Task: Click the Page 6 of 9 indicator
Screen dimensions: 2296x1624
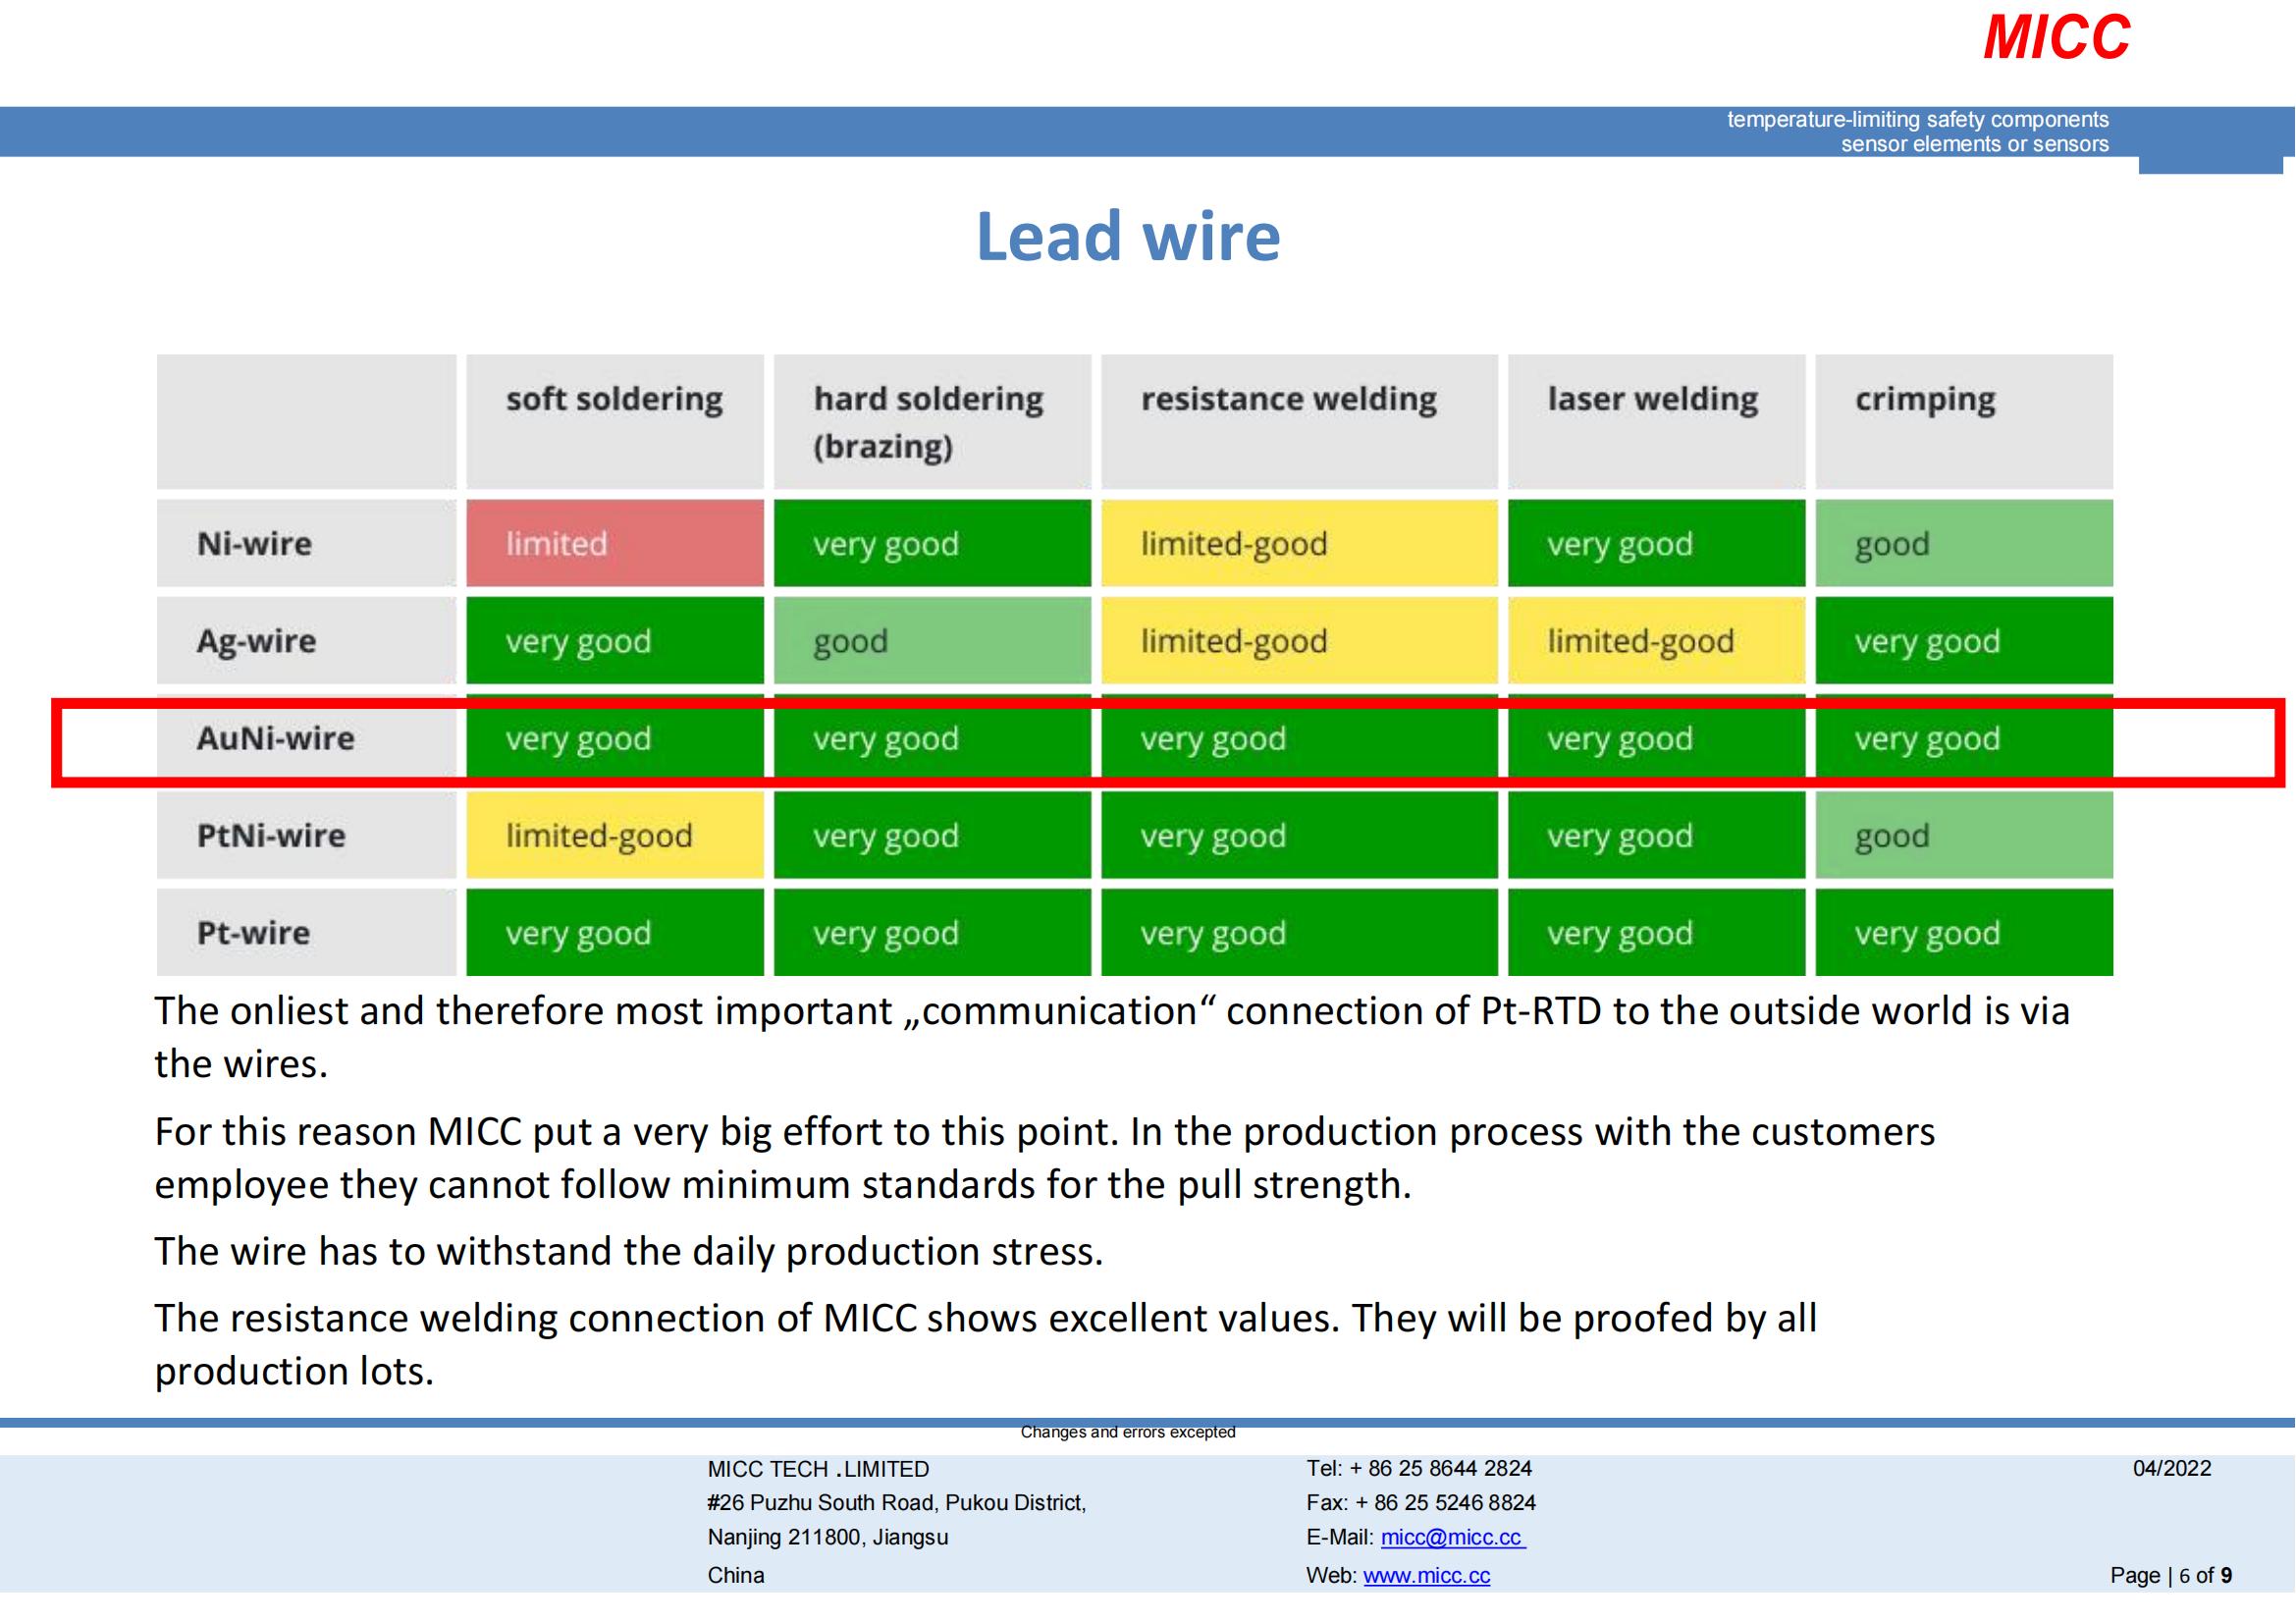Action: 2171,1575
